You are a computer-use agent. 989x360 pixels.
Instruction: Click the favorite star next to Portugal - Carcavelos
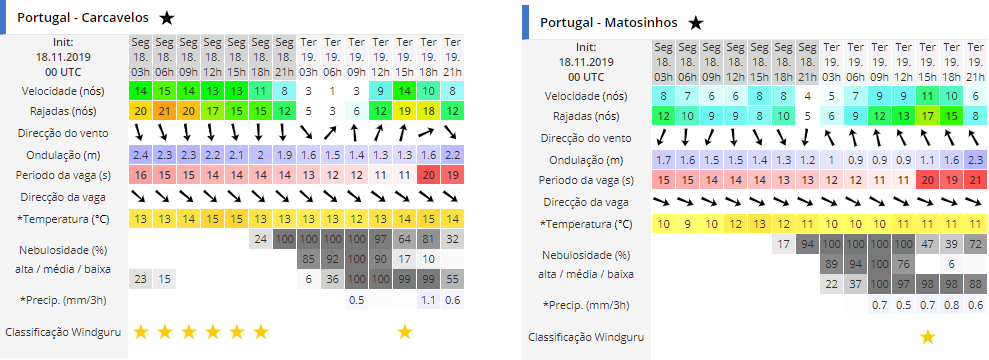coord(167,18)
